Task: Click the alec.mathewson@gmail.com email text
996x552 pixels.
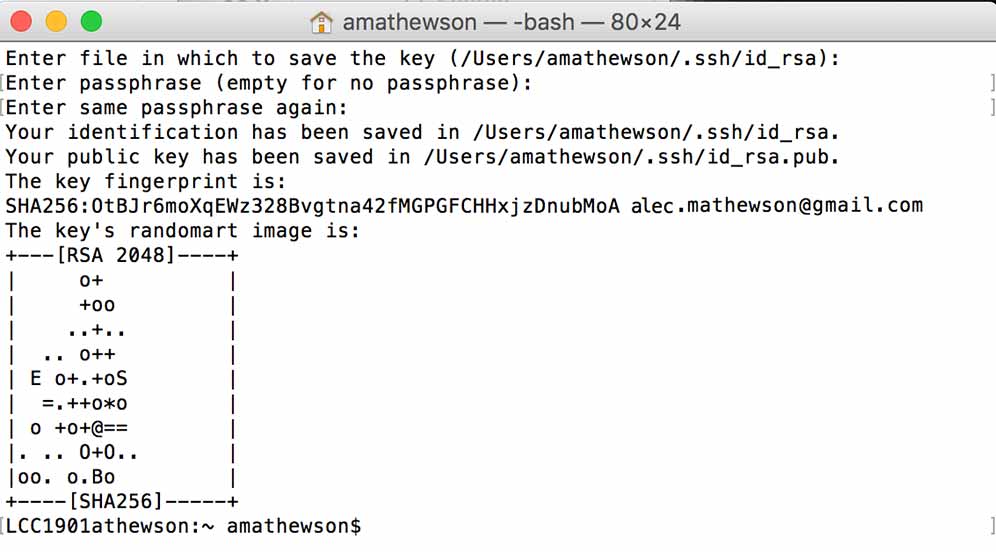Action: point(776,206)
